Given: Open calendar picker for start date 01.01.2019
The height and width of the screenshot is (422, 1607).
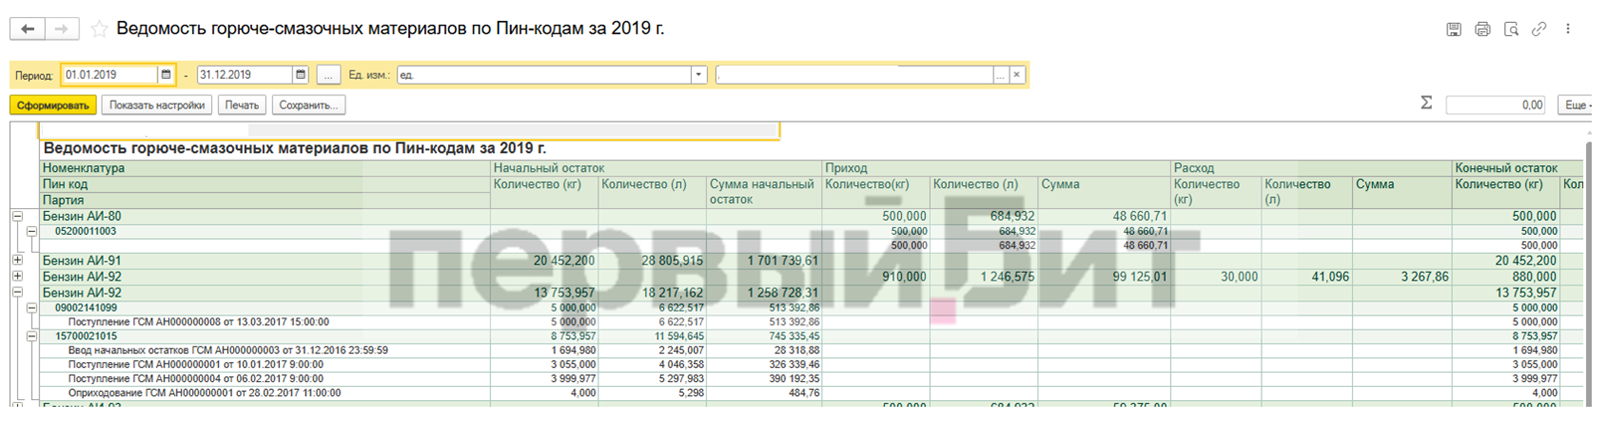Looking at the screenshot, I should point(166,75).
